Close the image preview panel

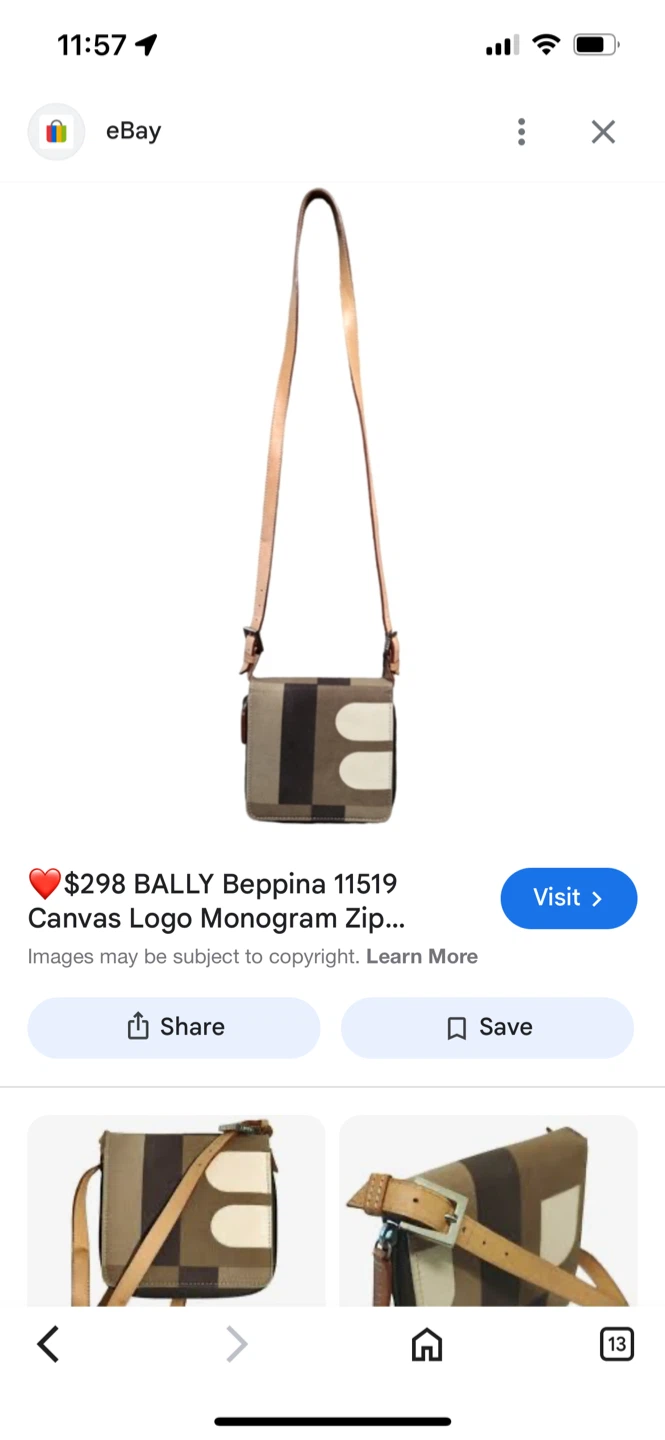pyautogui.click(x=603, y=132)
